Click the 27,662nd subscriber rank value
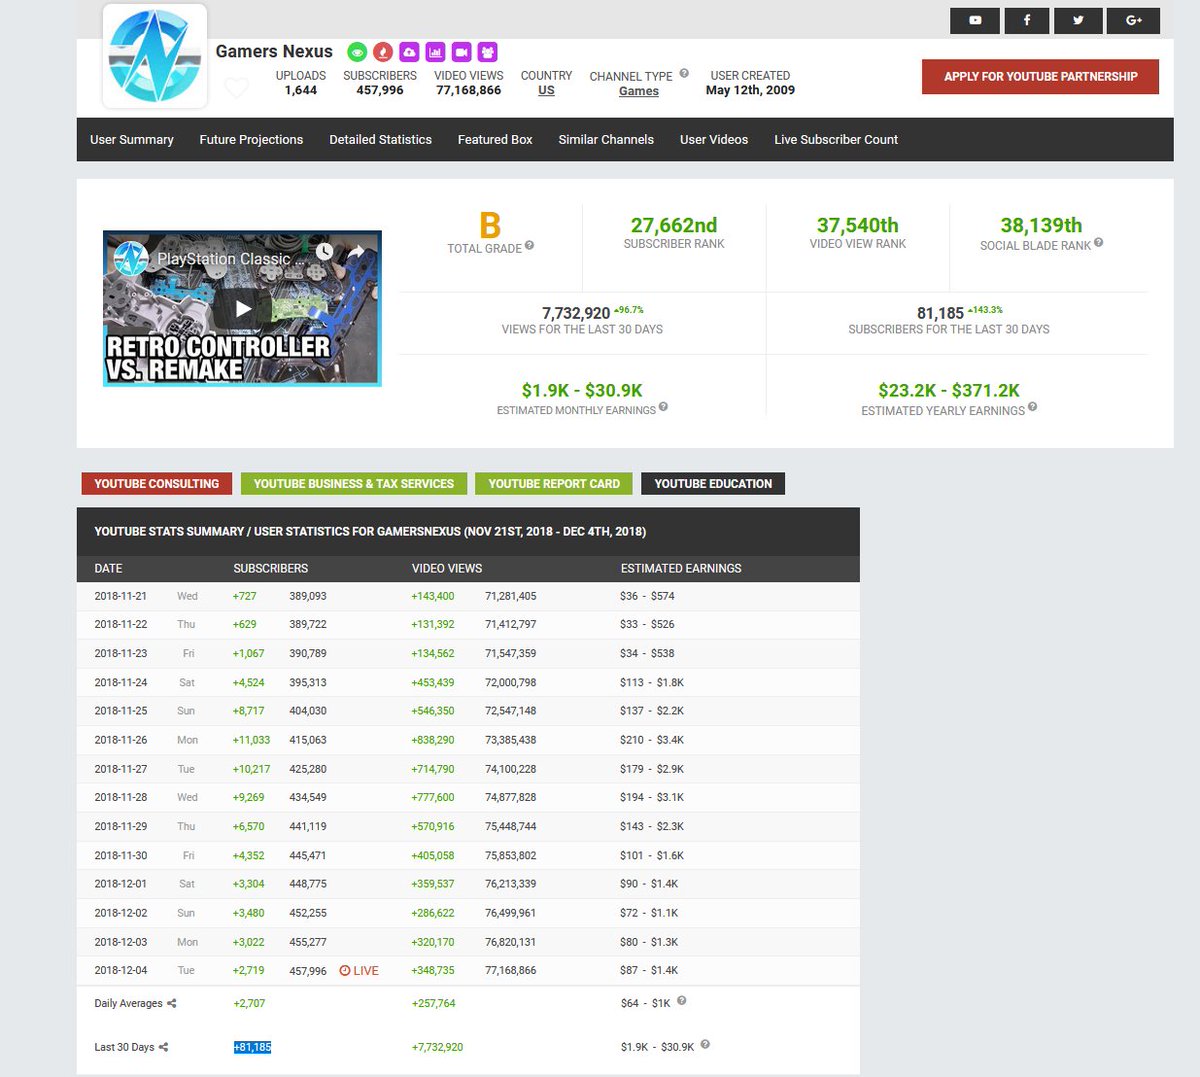This screenshot has height=1077, width=1200. coord(674,226)
